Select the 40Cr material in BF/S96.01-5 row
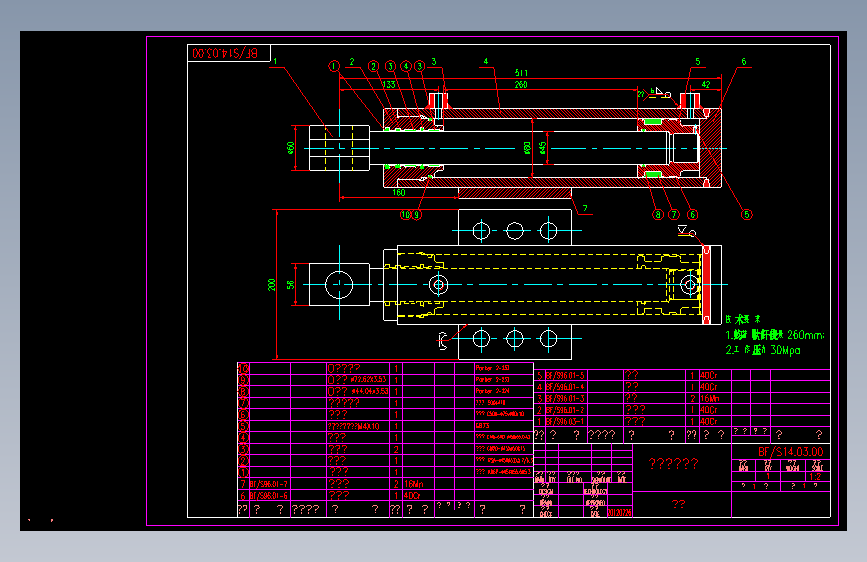The height and width of the screenshot is (562, 867). coord(708,376)
